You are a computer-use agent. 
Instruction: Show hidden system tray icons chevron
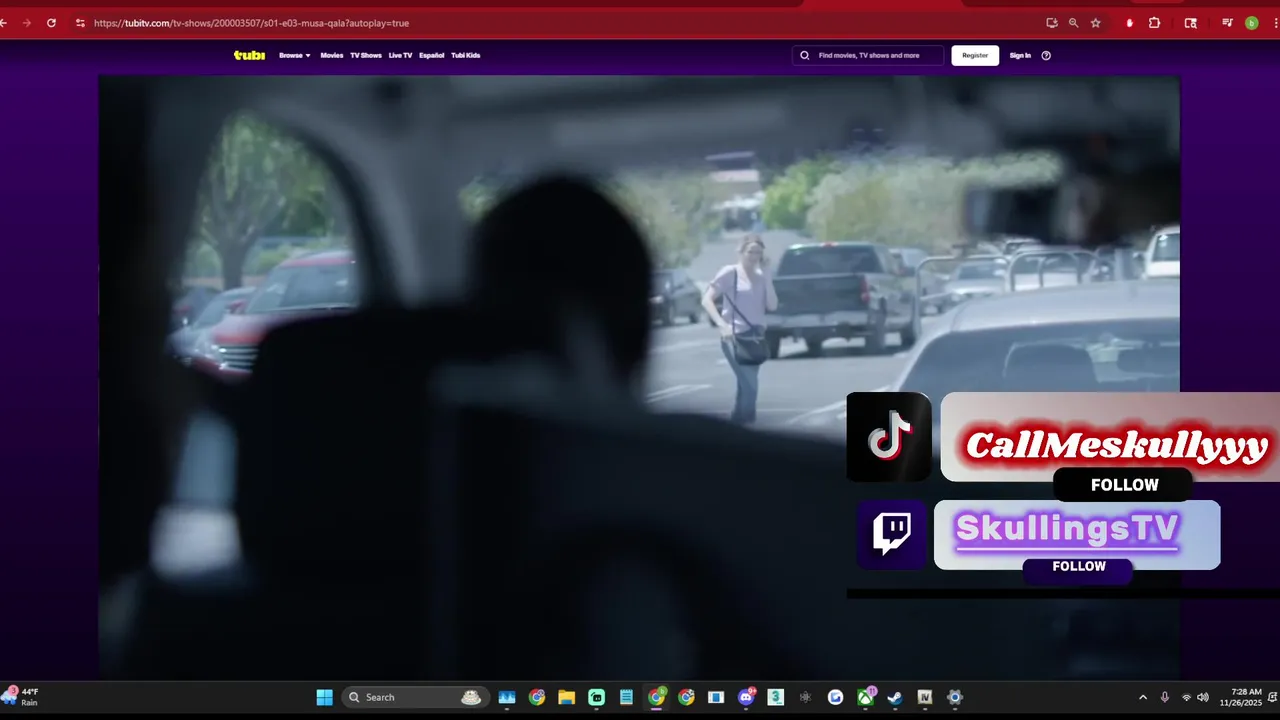coord(1143,697)
